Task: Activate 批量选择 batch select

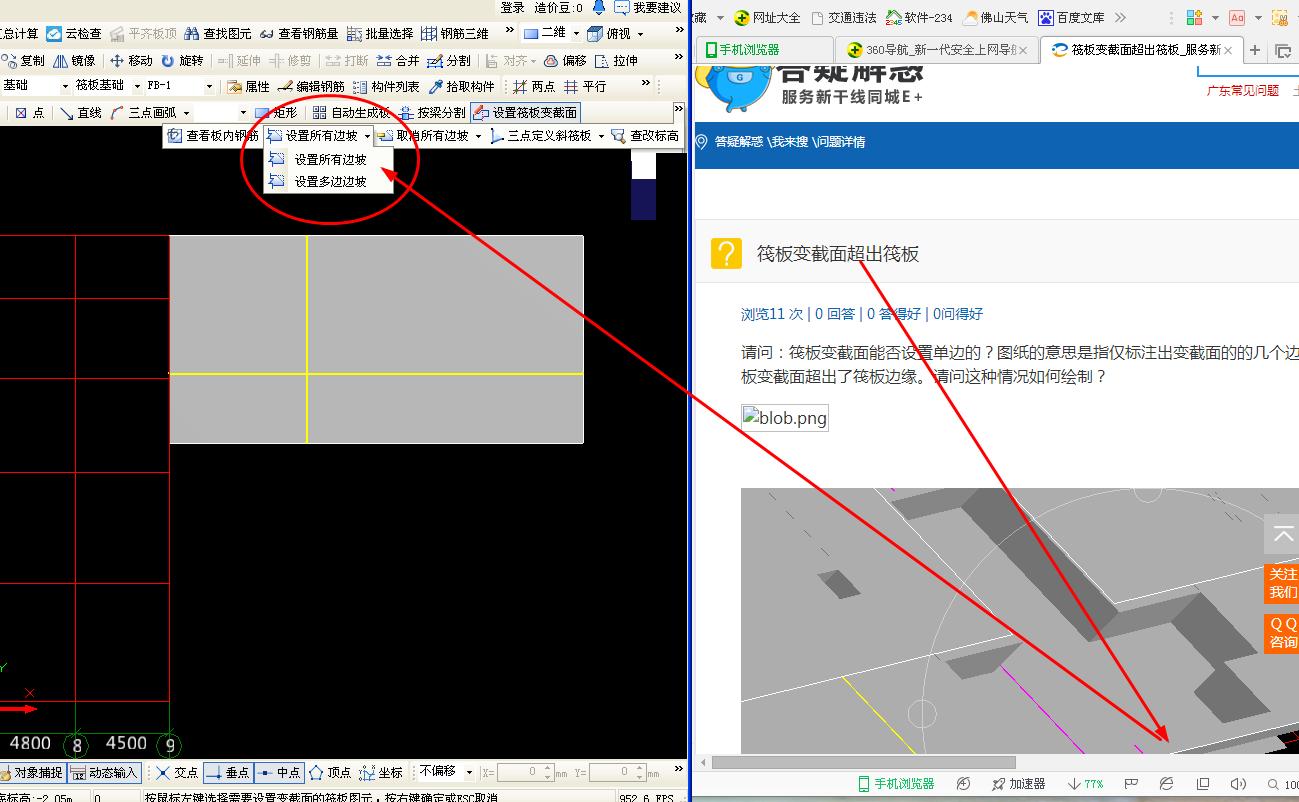Action: [x=379, y=34]
